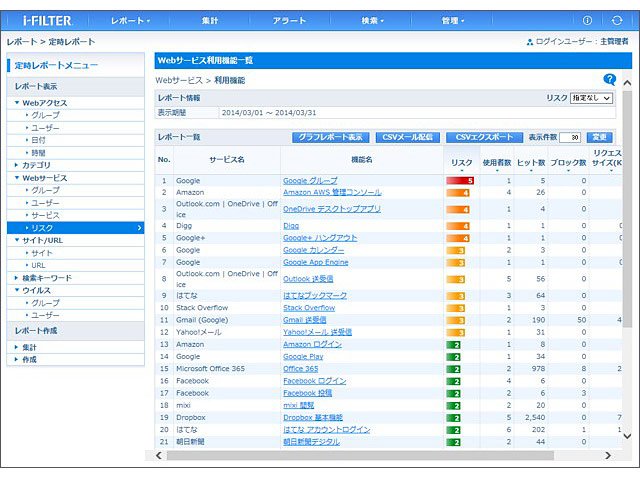Open the Google グループ link
640x500 pixels.
(x=310, y=180)
